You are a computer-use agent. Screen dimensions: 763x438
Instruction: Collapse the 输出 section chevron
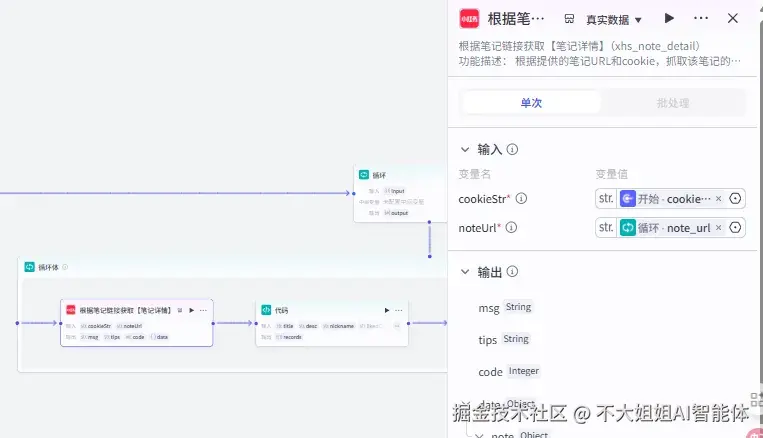[x=465, y=272]
